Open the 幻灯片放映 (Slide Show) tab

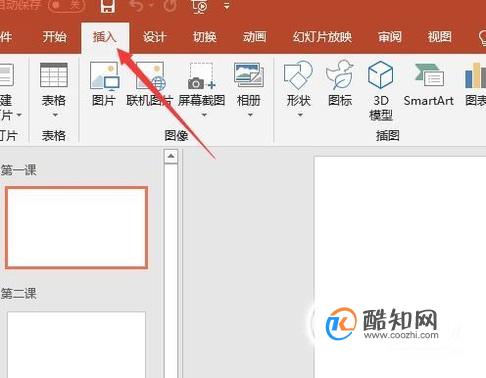click(x=322, y=37)
